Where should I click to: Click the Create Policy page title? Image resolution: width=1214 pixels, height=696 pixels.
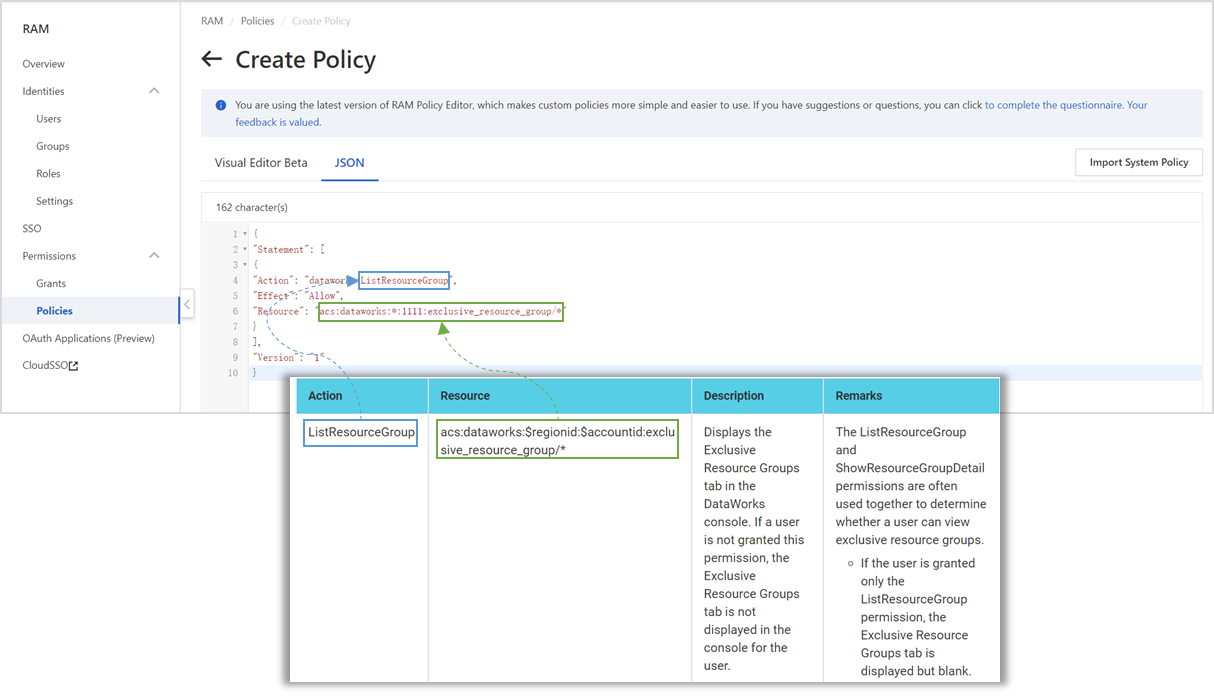[x=306, y=60]
